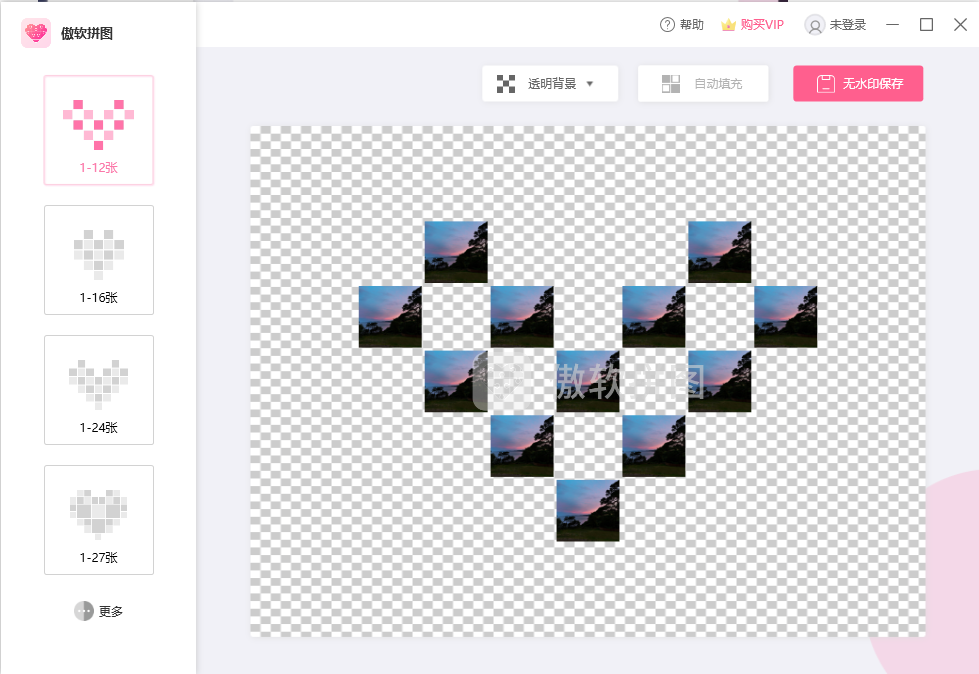Click the 自动填充 auto-fill button
Screen dimensions: 979x674
(x=703, y=83)
